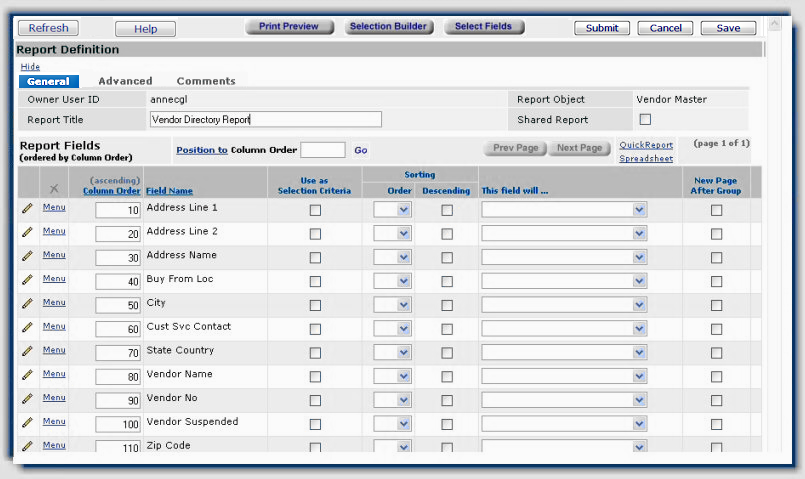The image size is (805, 479).
Task: Click the Selection Builder button
Action: pyautogui.click(x=389, y=27)
